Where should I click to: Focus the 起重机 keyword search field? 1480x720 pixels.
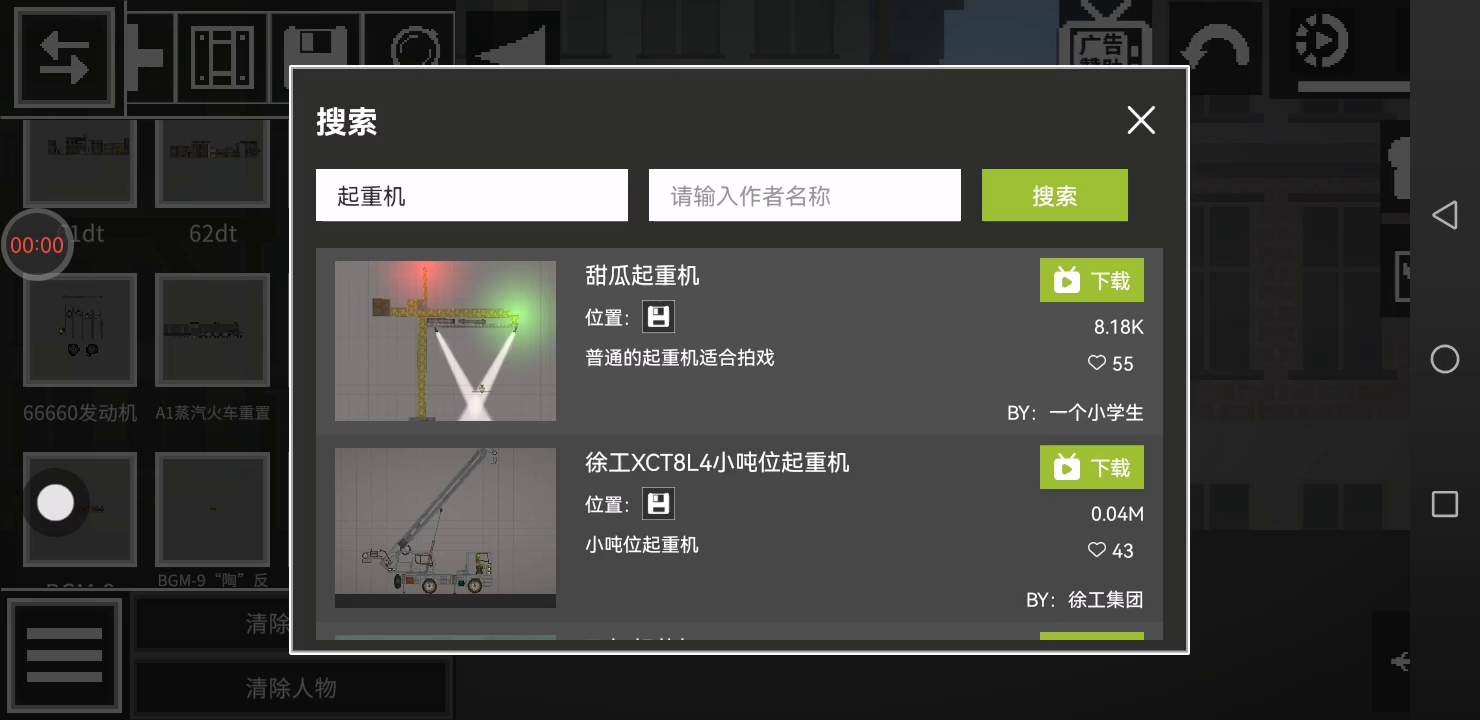472,195
